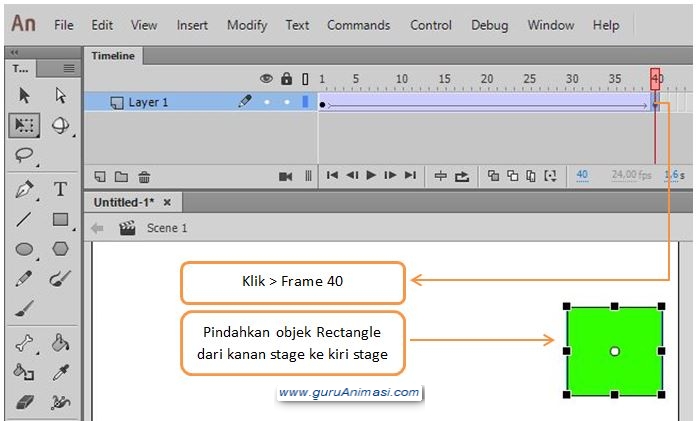Select the Ink Bottle tool
This screenshot has height=421, width=698.
(24, 372)
